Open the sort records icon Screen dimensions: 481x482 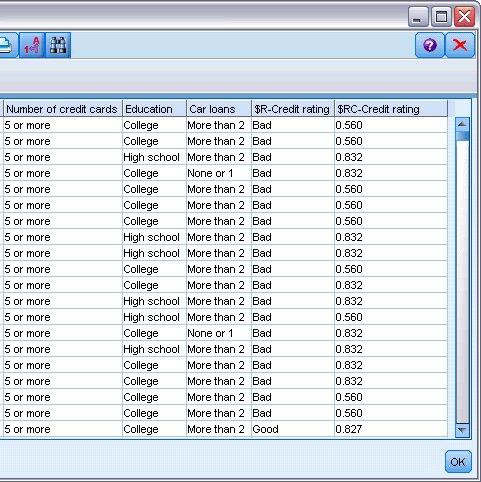click(32, 45)
